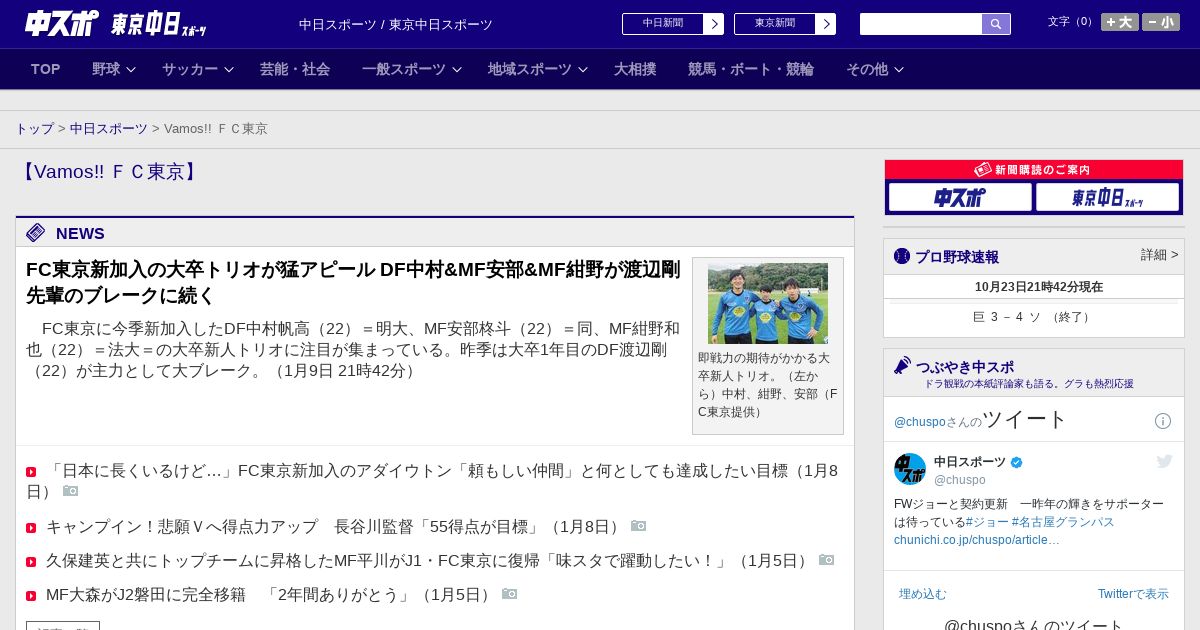The width and height of the screenshot is (1200, 630).
Task: Click red bullet beside アダイウトン article
Action: pos(31,472)
